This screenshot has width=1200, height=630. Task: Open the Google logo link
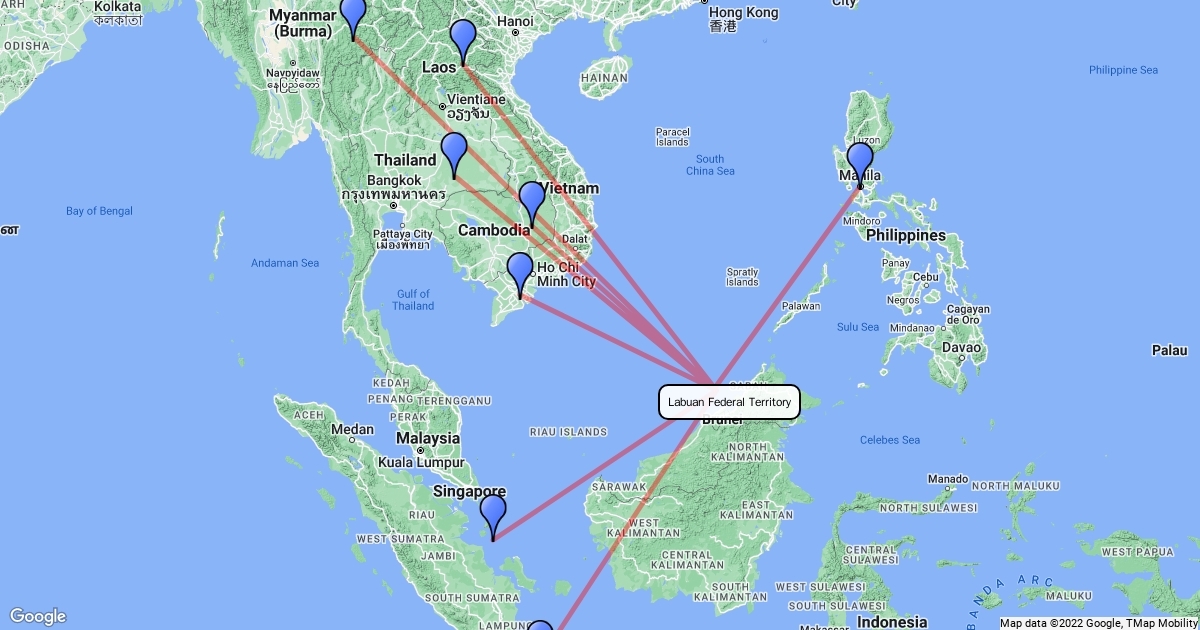pyautogui.click(x=37, y=616)
